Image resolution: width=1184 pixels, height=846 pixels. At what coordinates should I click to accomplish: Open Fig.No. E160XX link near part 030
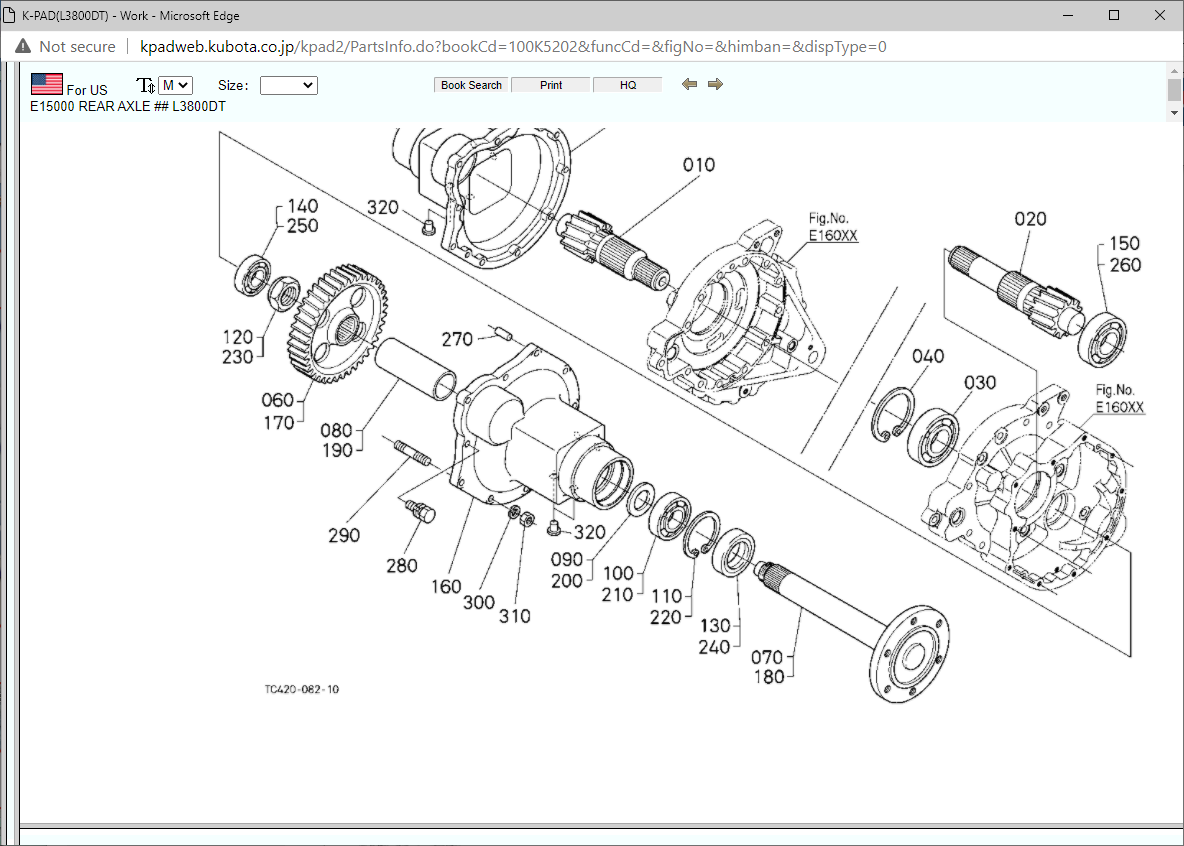tap(1119, 407)
